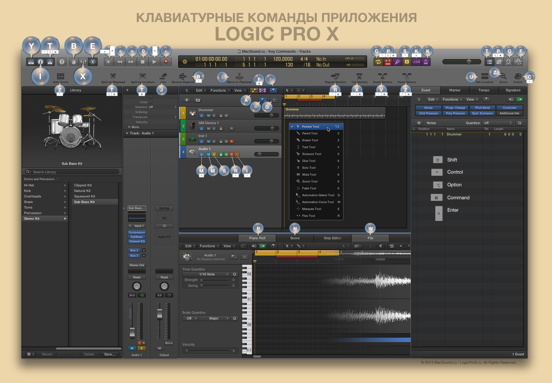Adjust the Audio 1 track volume slider

point(266,154)
